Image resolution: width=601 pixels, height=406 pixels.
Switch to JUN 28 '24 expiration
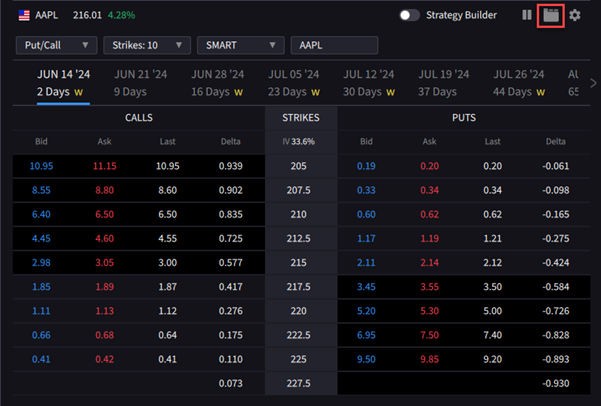click(x=217, y=83)
